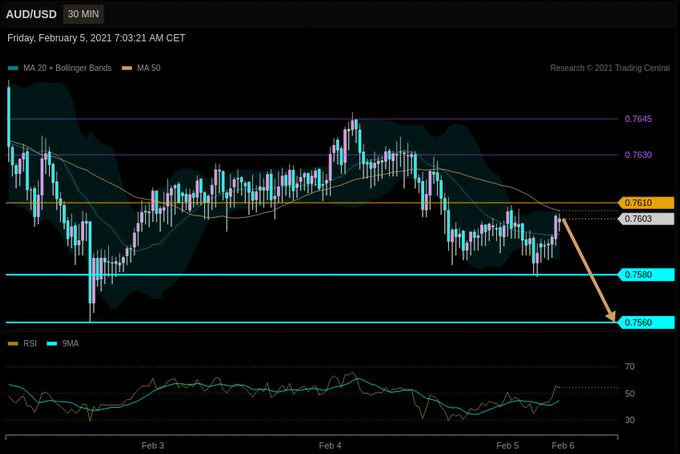Select the 30 MIN timeframe button
This screenshot has height=454, width=680.
coord(83,14)
